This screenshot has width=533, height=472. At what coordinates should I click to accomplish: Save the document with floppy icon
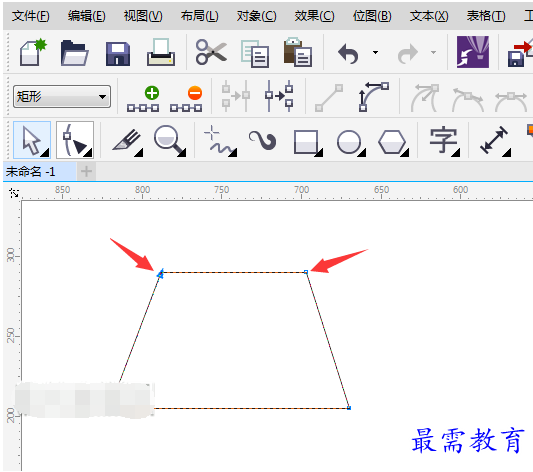pos(118,54)
